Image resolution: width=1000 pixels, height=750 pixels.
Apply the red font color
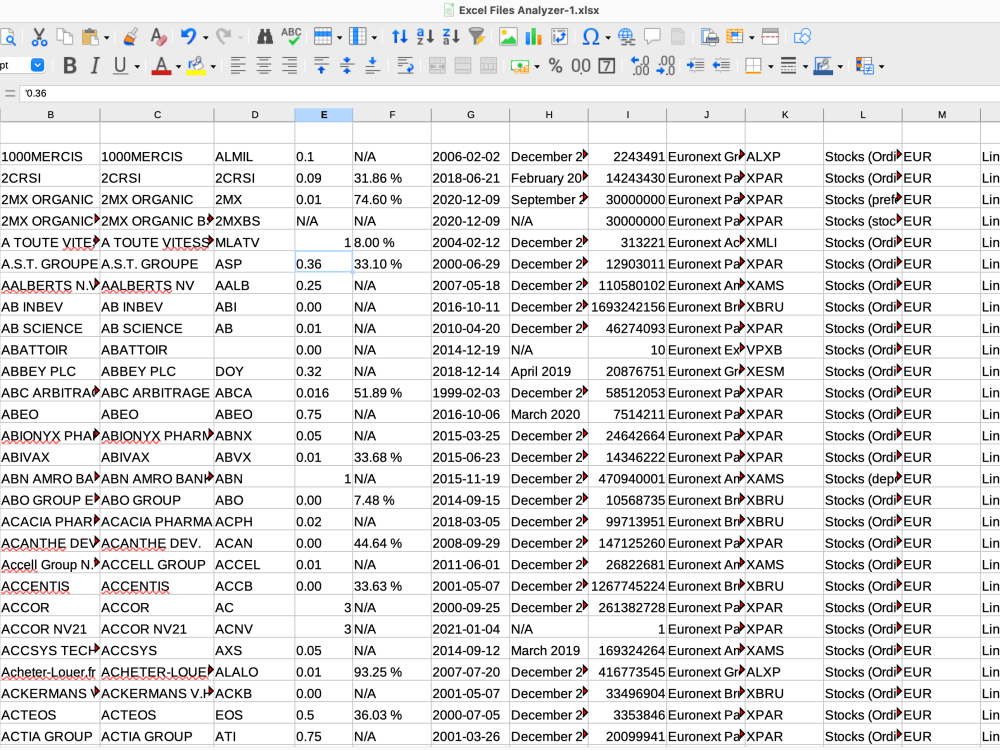161,66
